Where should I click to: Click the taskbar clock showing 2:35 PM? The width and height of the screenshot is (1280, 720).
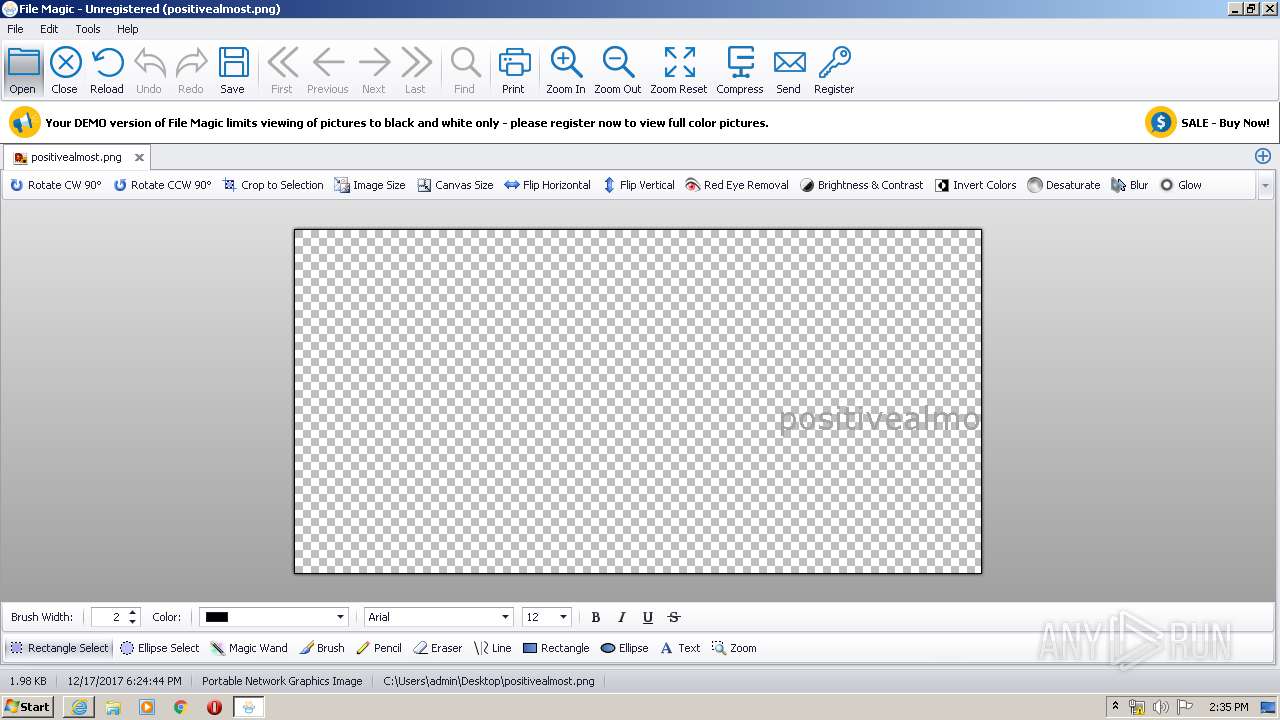pos(1229,707)
